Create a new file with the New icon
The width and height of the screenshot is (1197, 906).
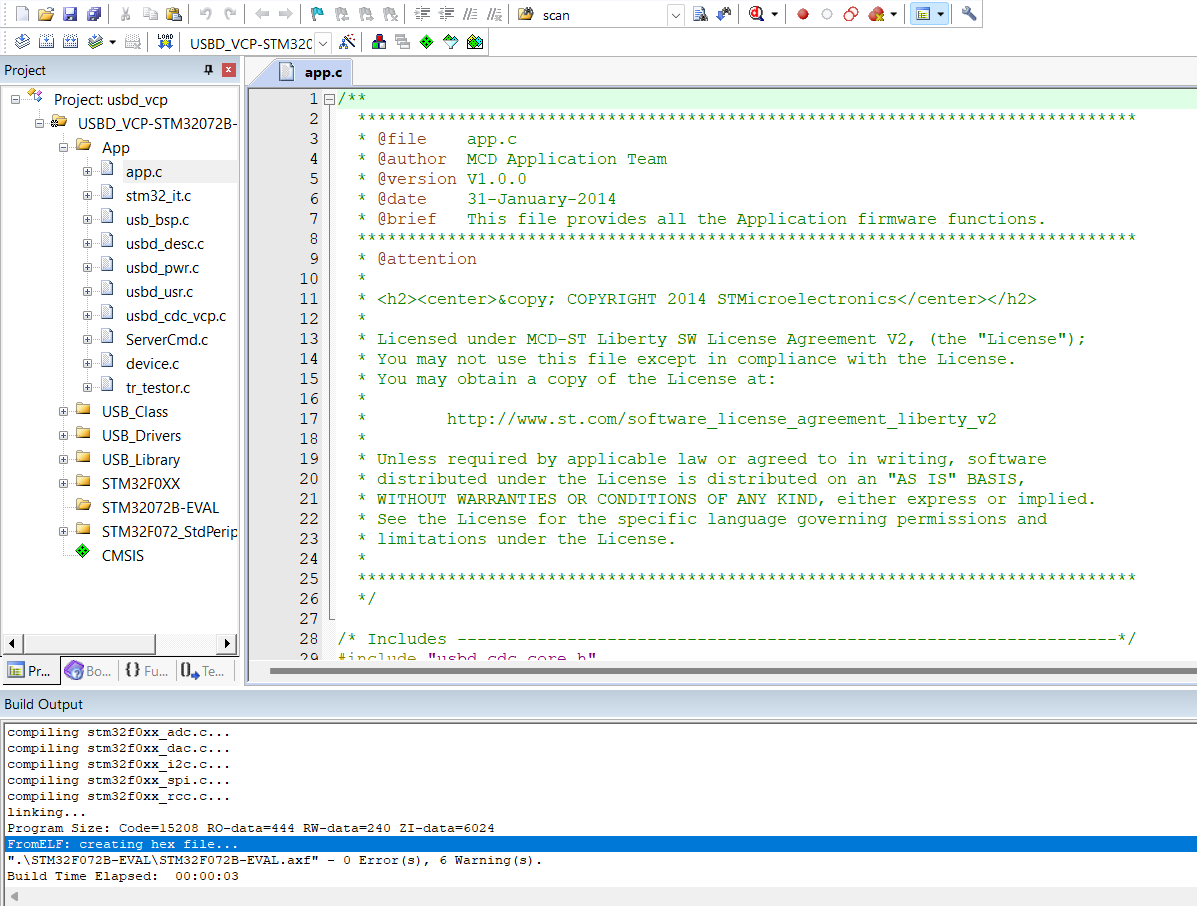[22, 15]
